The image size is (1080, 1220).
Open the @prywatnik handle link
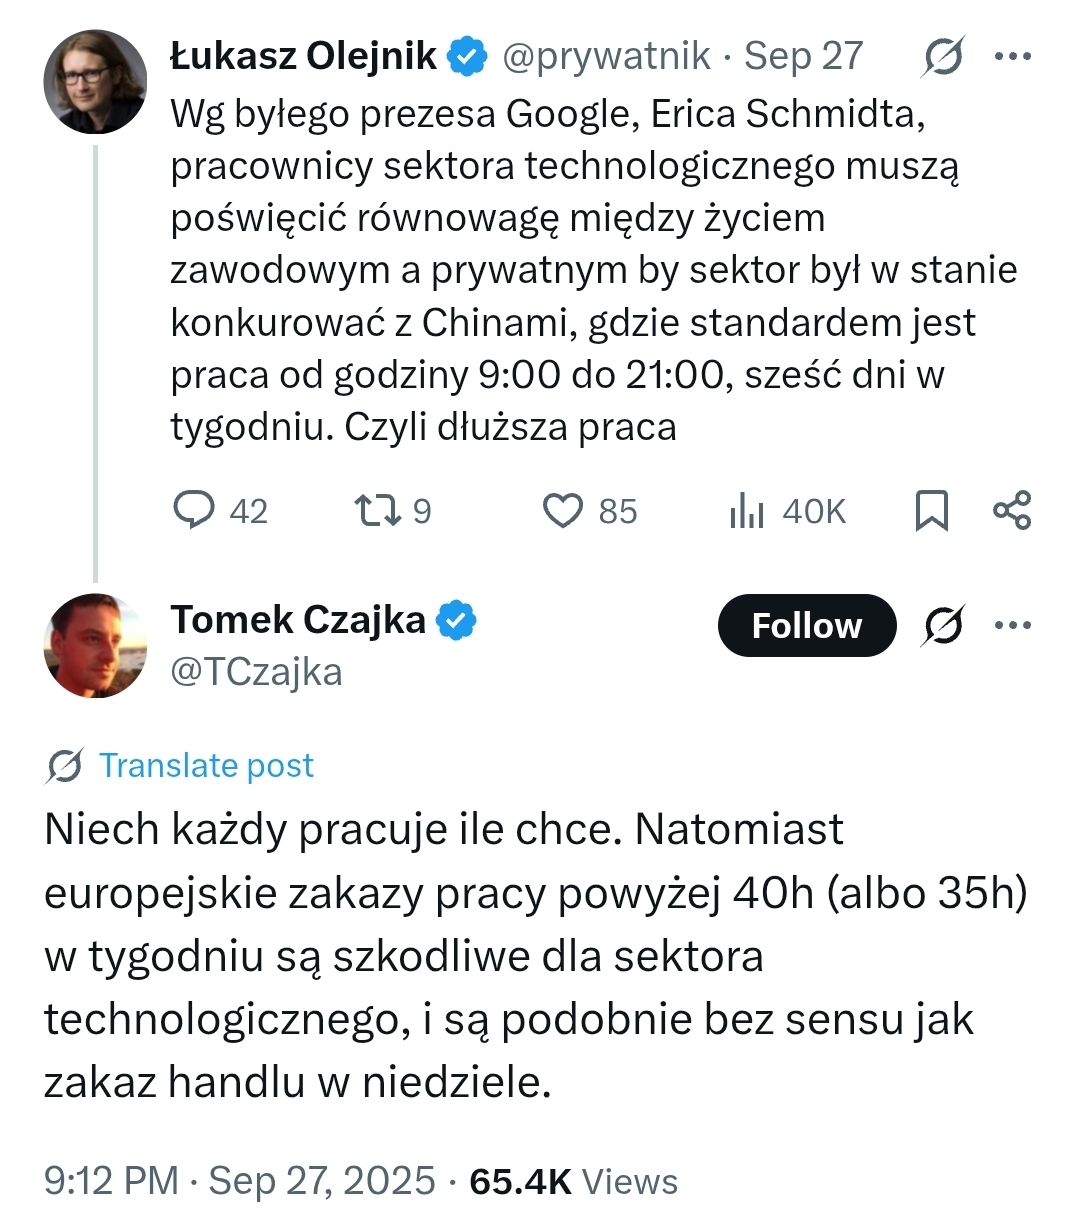pyautogui.click(x=606, y=57)
